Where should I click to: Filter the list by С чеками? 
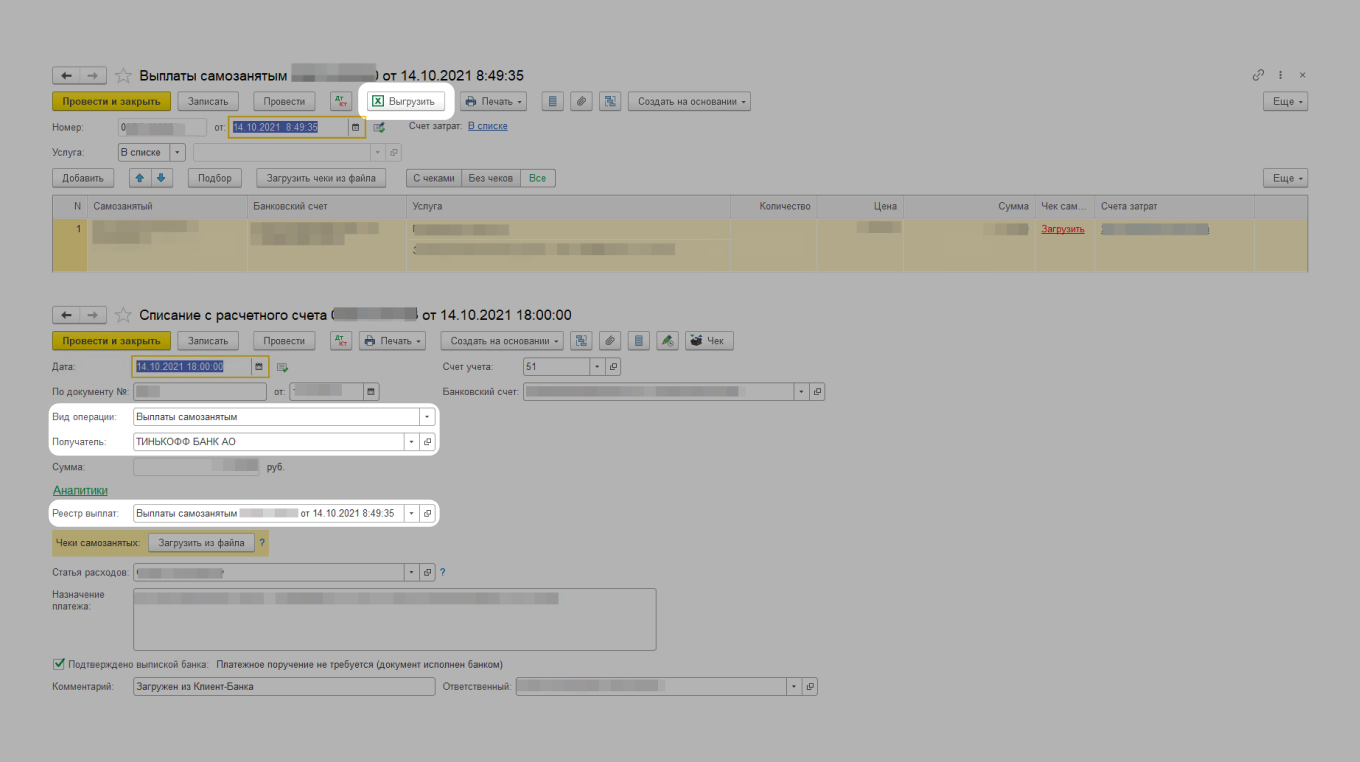tap(433, 178)
